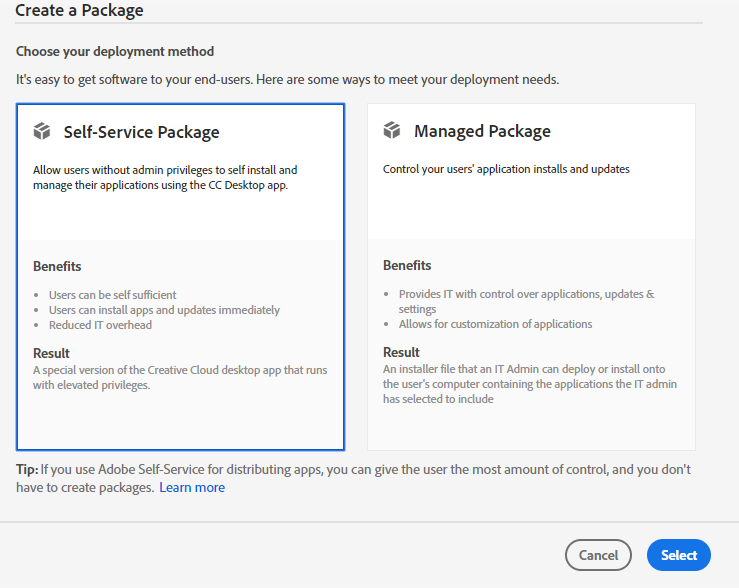This screenshot has height=588, width=739.
Task: Click 'Allows for customization of applications' bullet
Action: coord(495,324)
